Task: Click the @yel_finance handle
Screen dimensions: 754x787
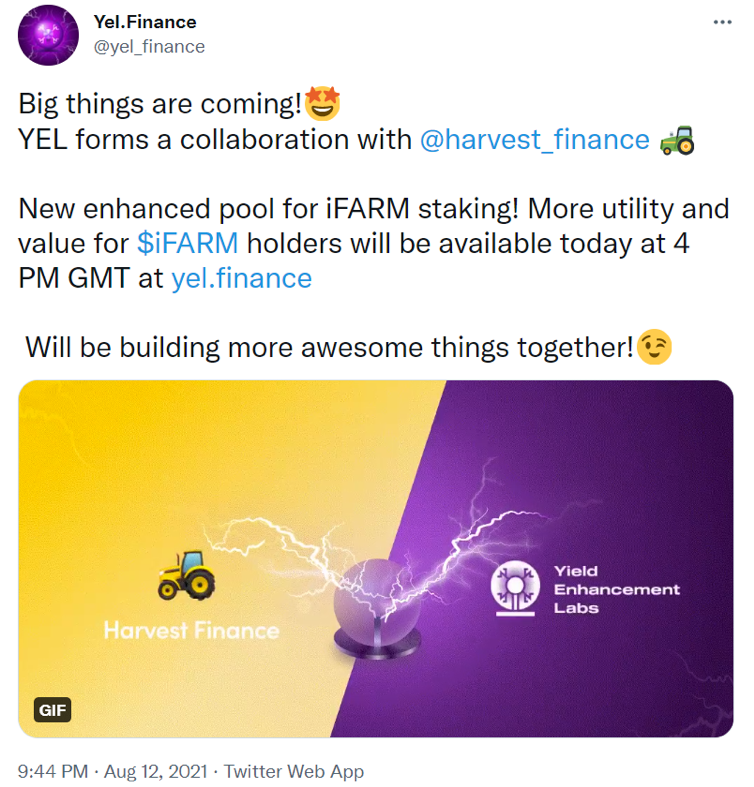Action: coord(149,47)
